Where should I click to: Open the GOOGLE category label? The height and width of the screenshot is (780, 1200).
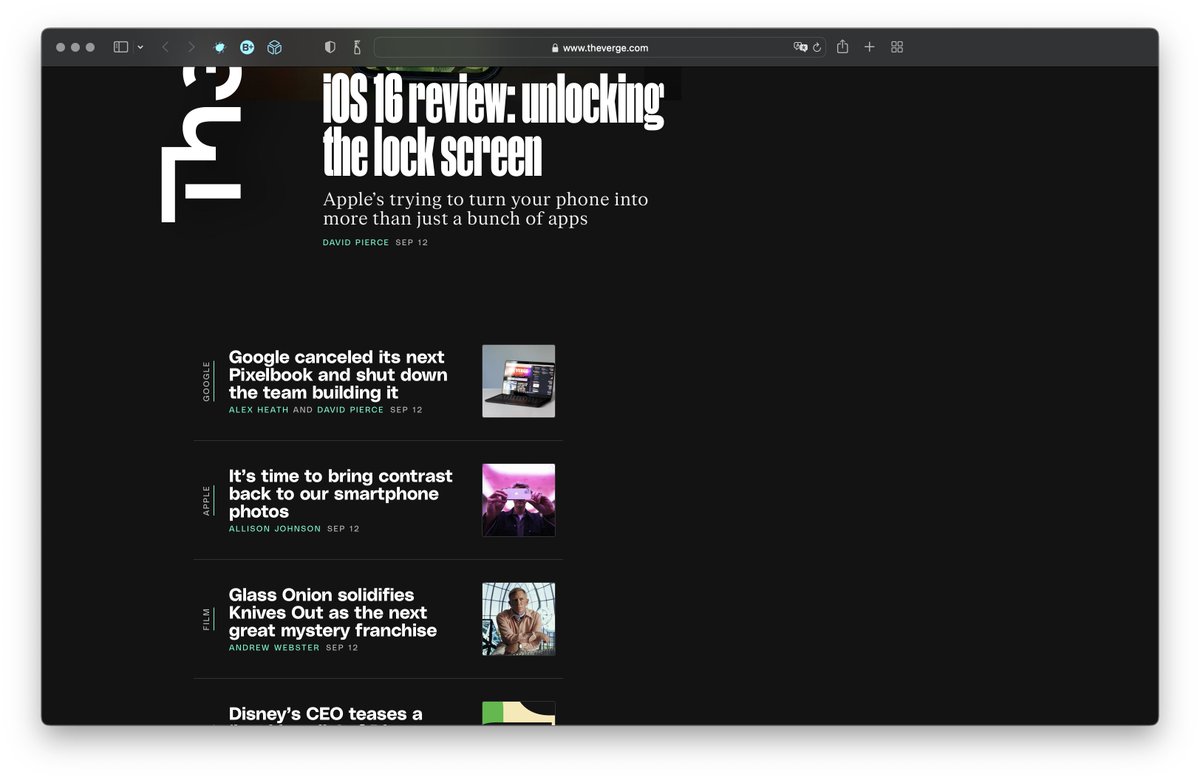pyautogui.click(x=207, y=381)
